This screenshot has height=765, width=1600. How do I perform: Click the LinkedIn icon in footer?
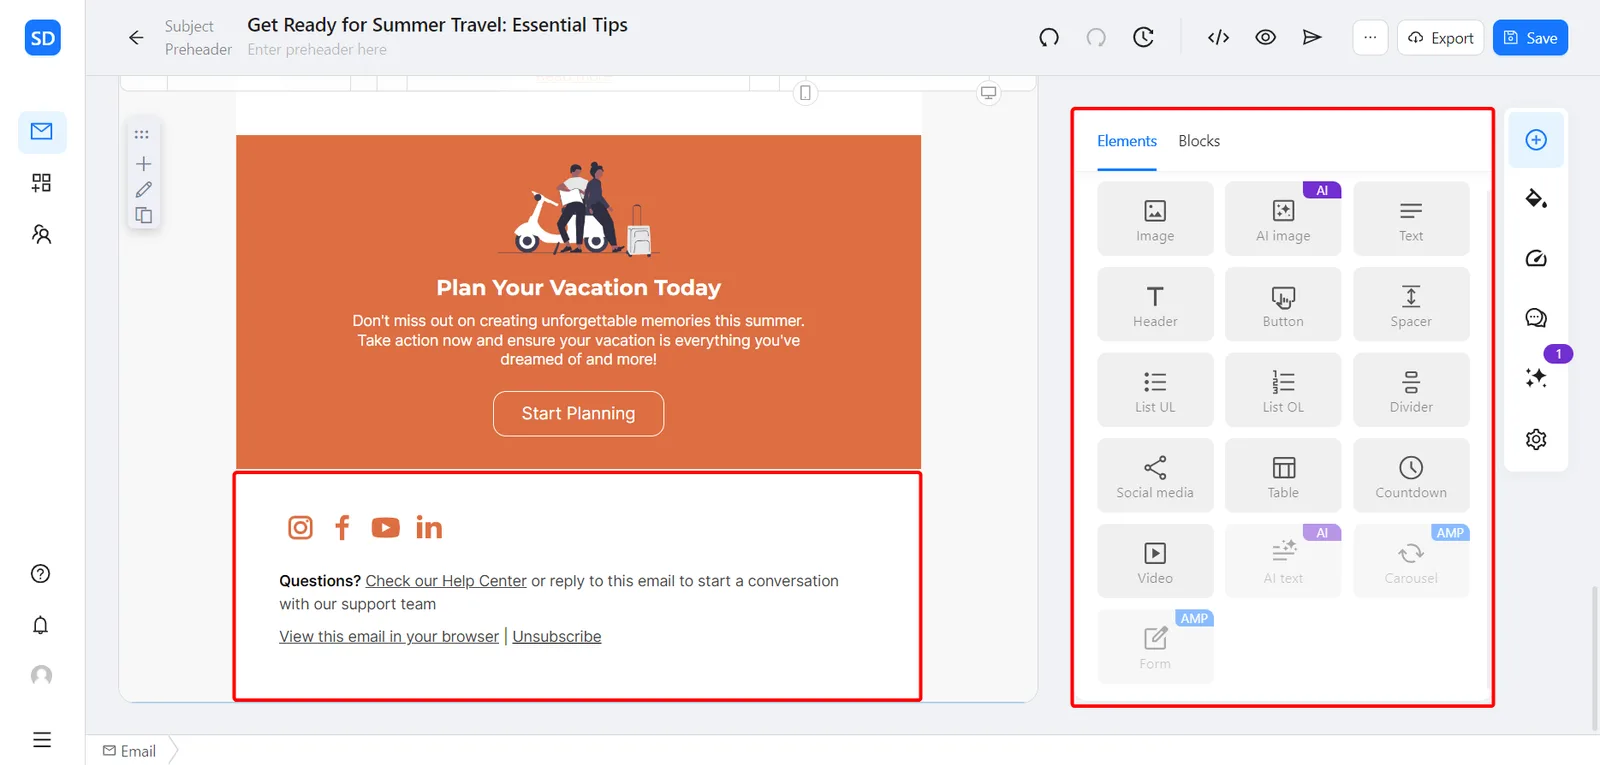coord(429,527)
